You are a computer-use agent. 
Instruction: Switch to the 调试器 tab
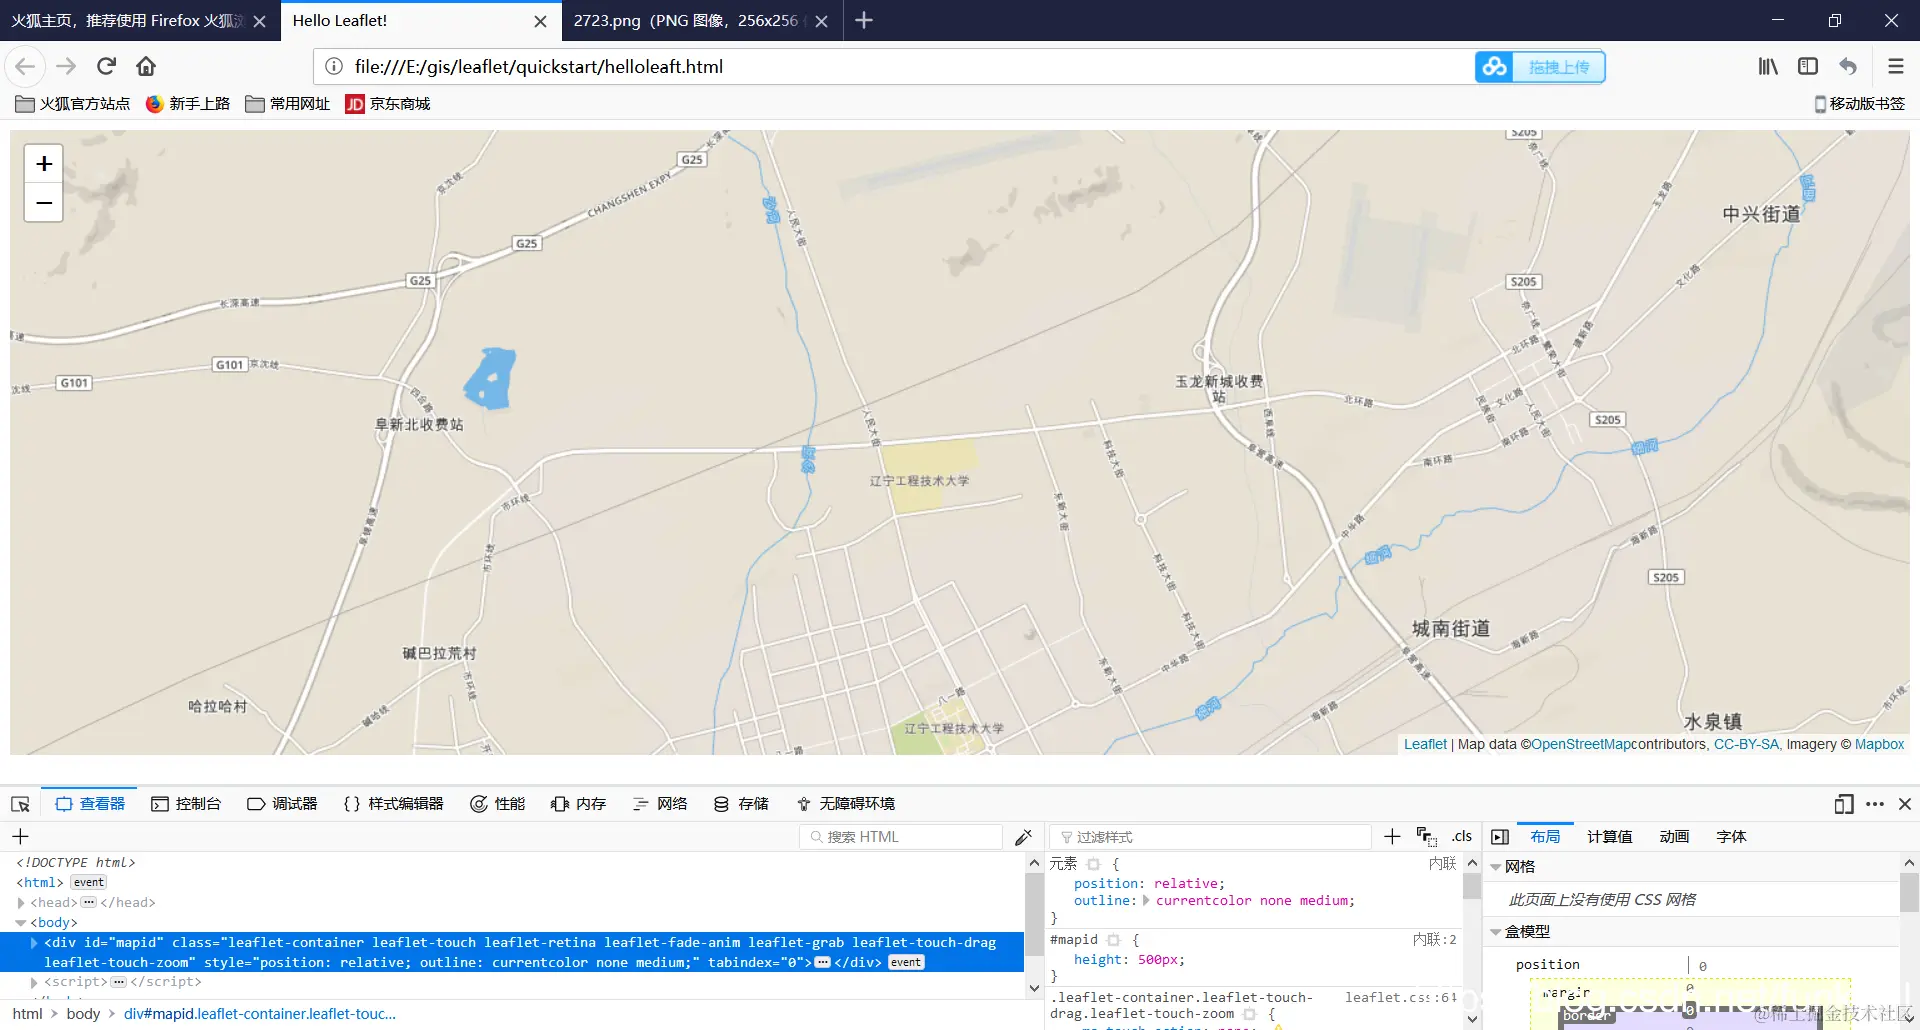click(x=282, y=804)
